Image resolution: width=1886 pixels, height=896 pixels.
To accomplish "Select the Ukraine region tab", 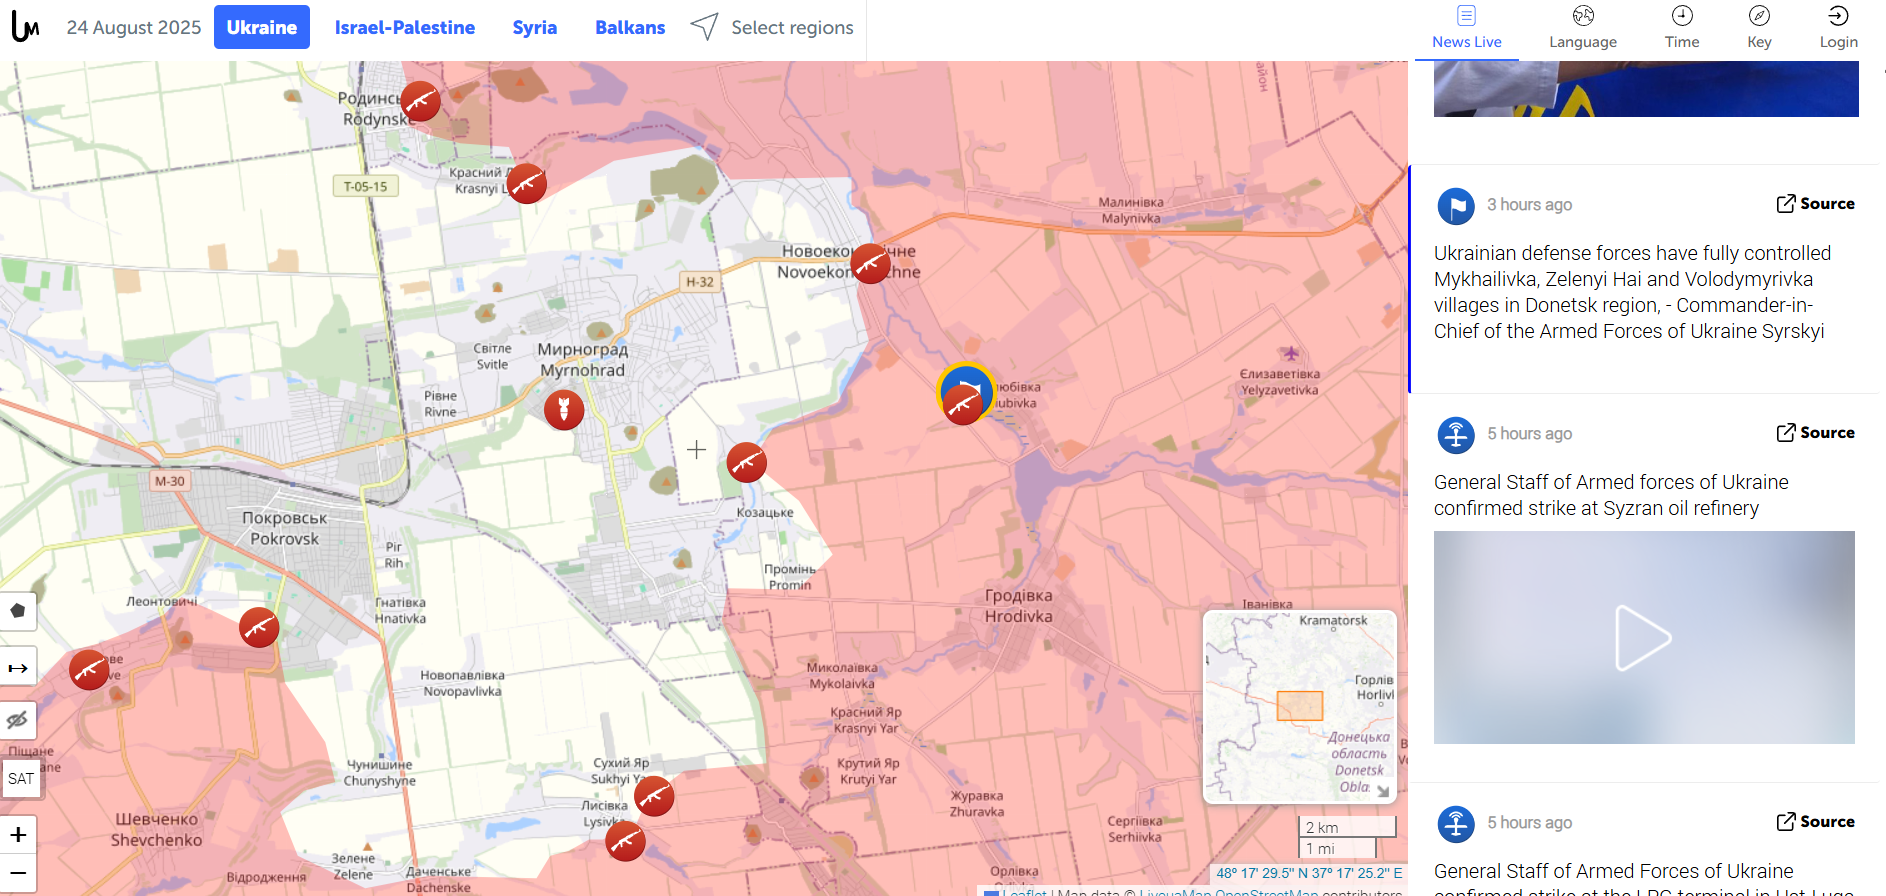I will (262, 27).
